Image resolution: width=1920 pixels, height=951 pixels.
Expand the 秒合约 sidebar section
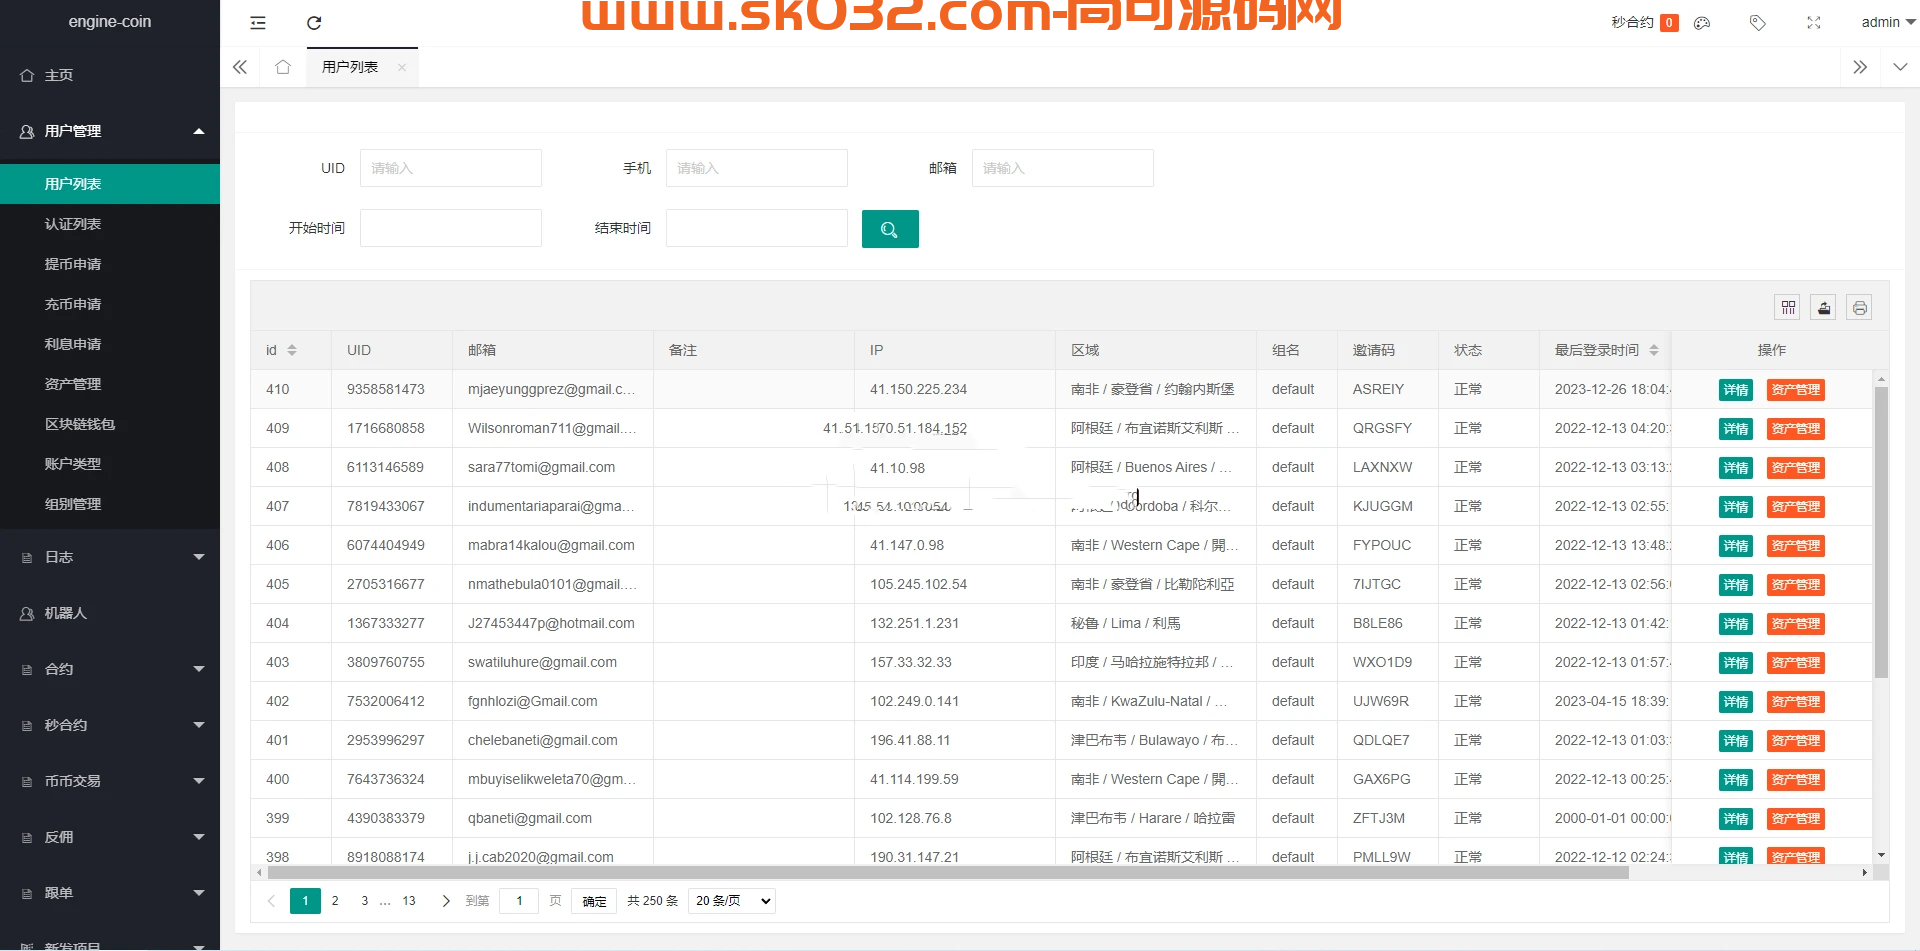[110, 725]
